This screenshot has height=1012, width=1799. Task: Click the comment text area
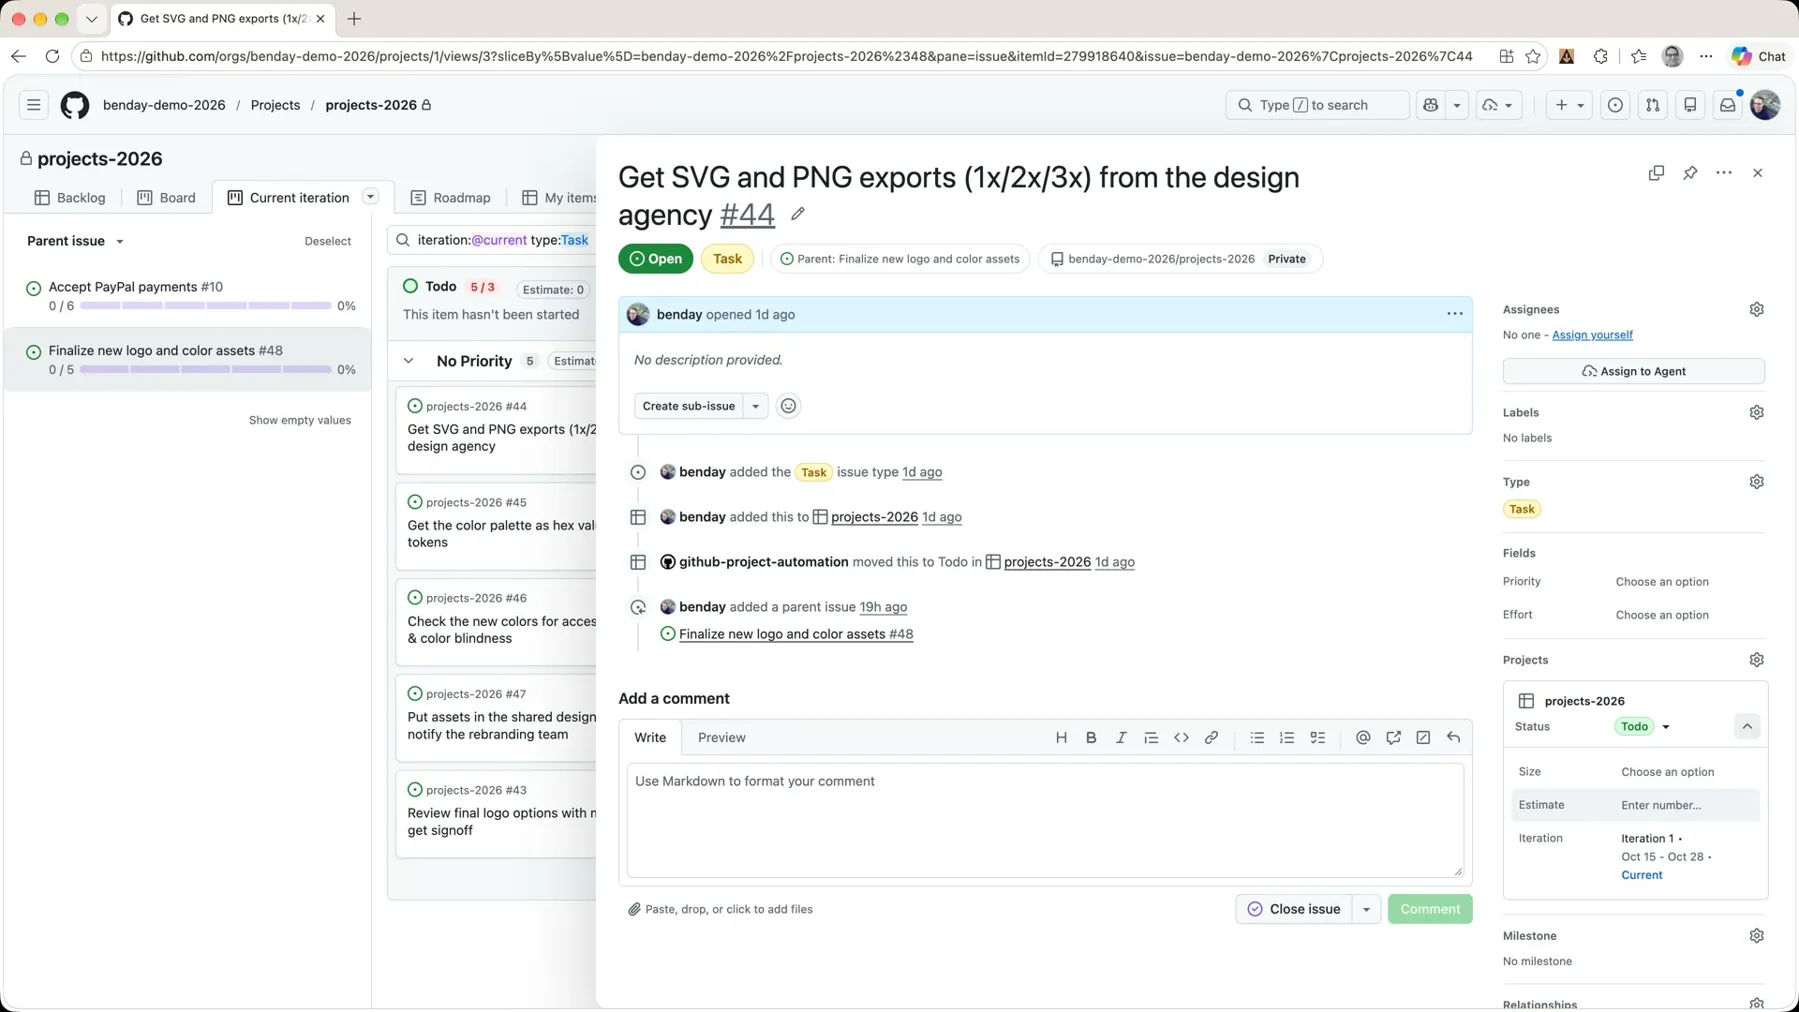(1045, 821)
